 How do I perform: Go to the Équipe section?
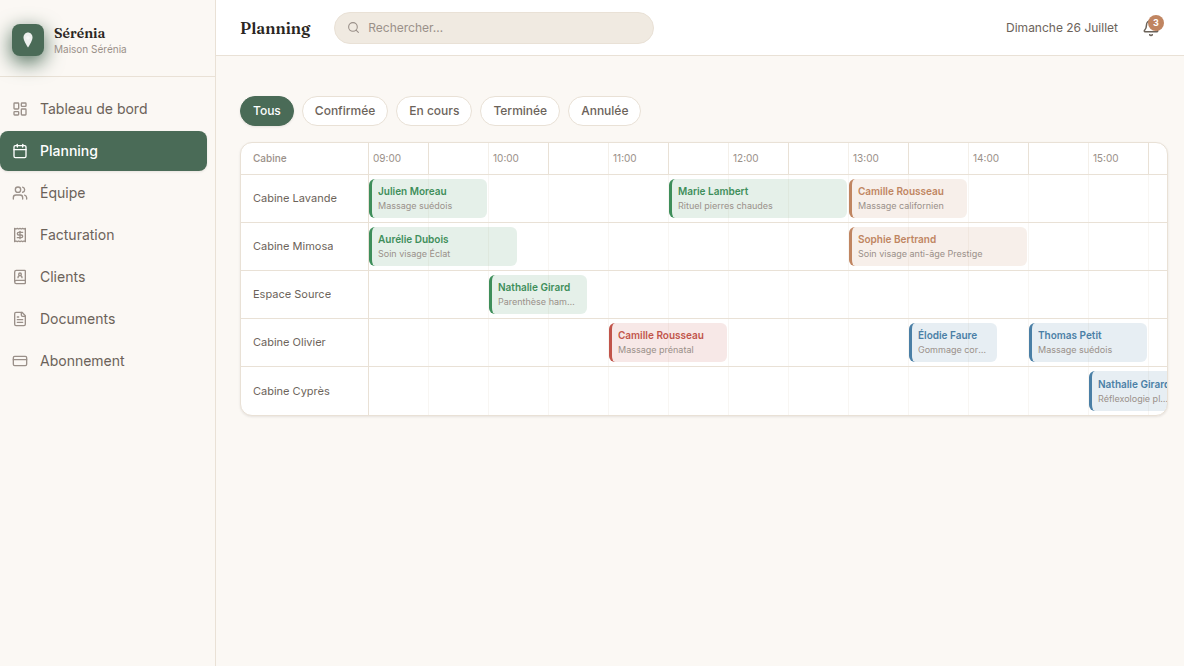[x=103, y=193]
